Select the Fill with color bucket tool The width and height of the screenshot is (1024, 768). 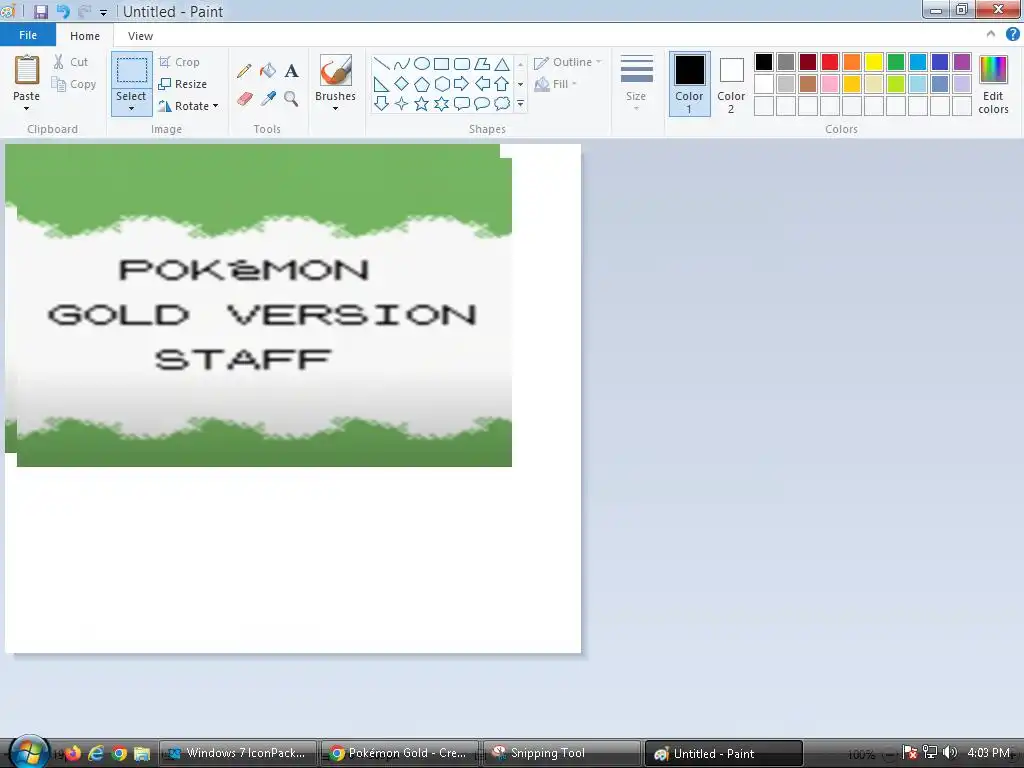pos(268,71)
